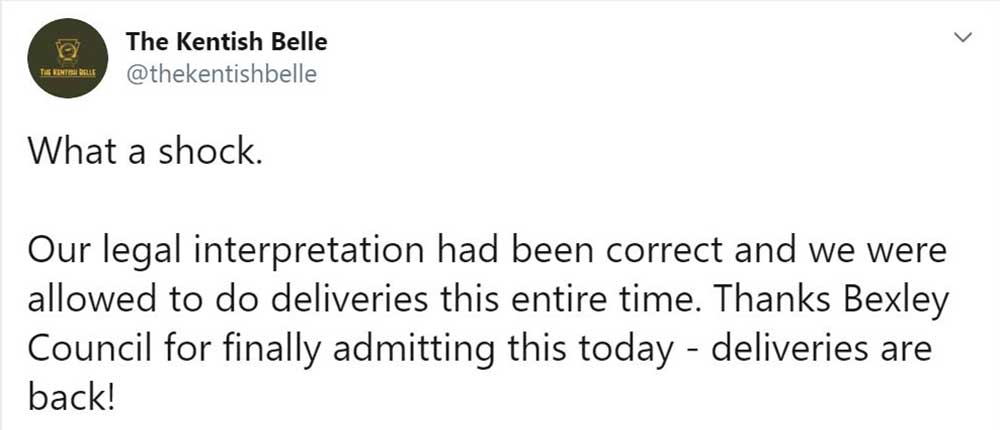
Task: Open the @thekentishbelle handle link
Action: pyautogui.click(x=221, y=74)
